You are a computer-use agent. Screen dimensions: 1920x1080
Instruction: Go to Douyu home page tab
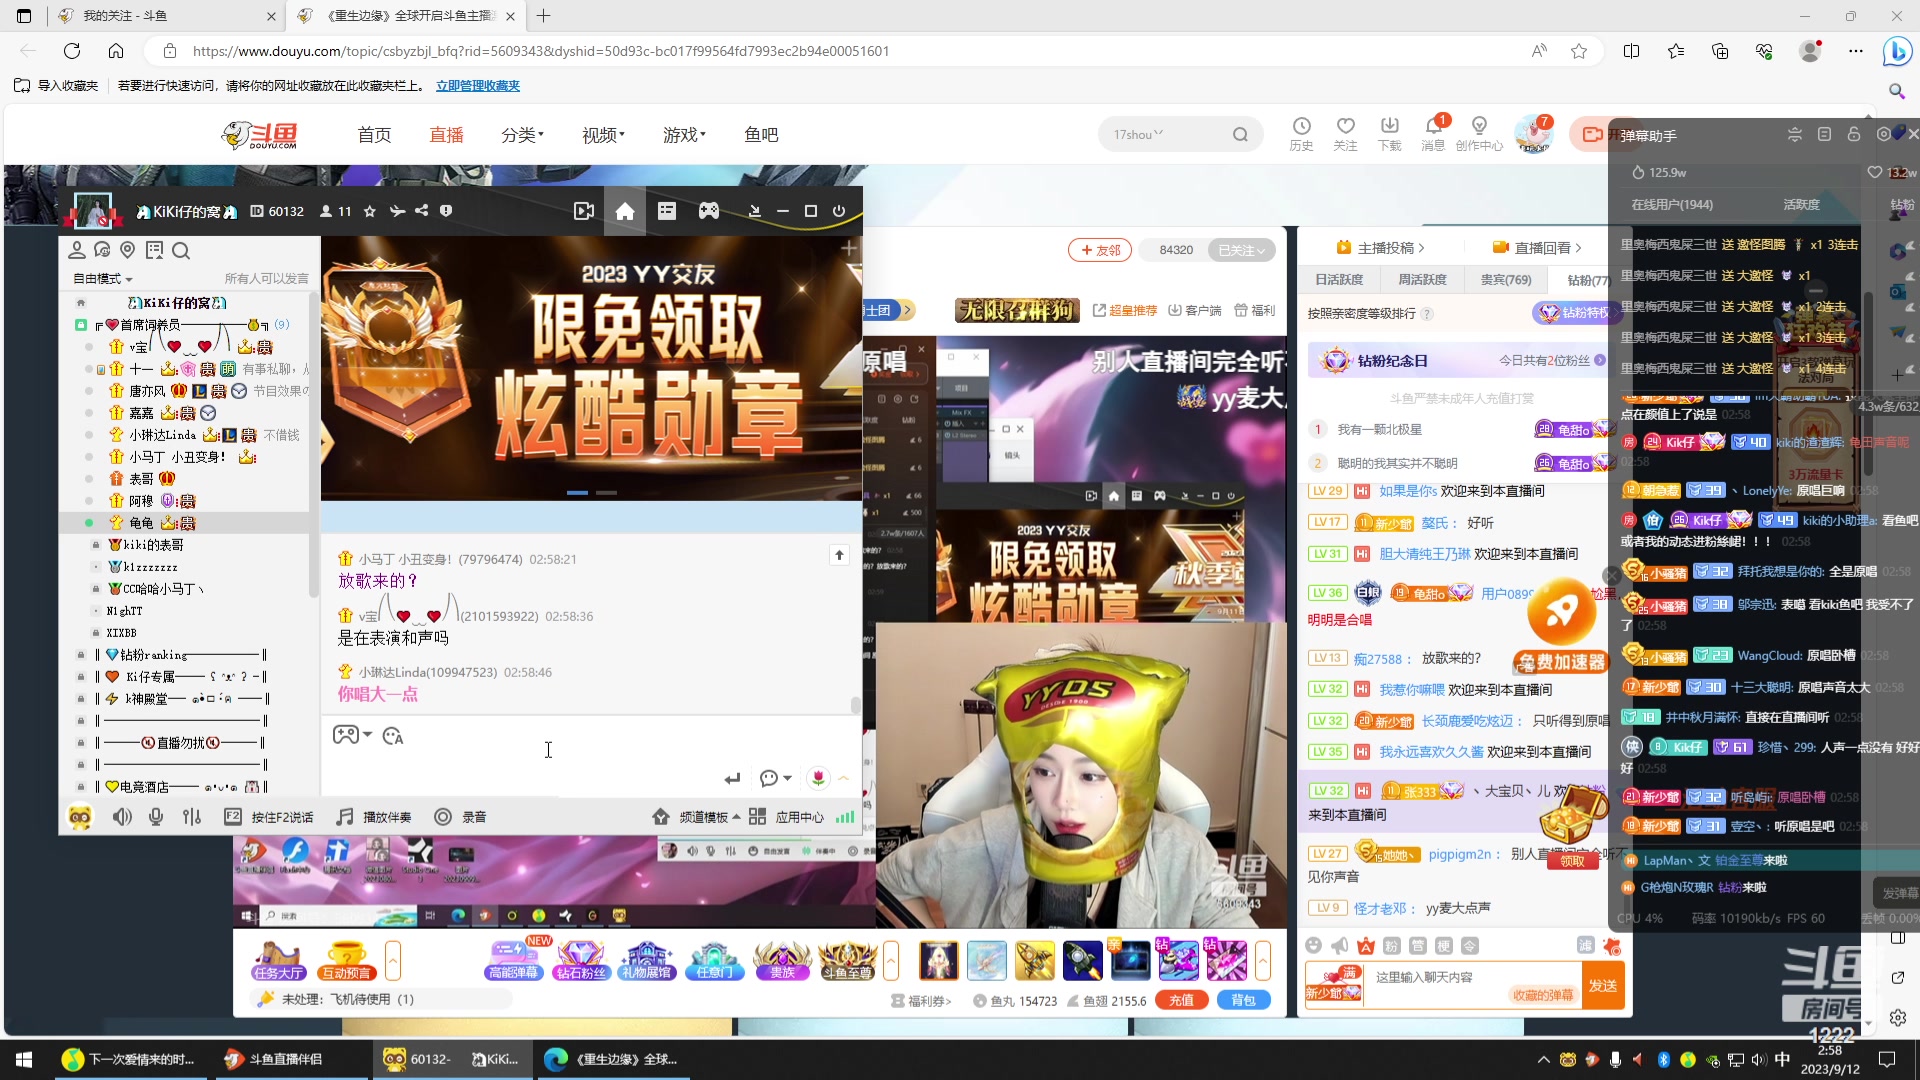click(x=374, y=135)
